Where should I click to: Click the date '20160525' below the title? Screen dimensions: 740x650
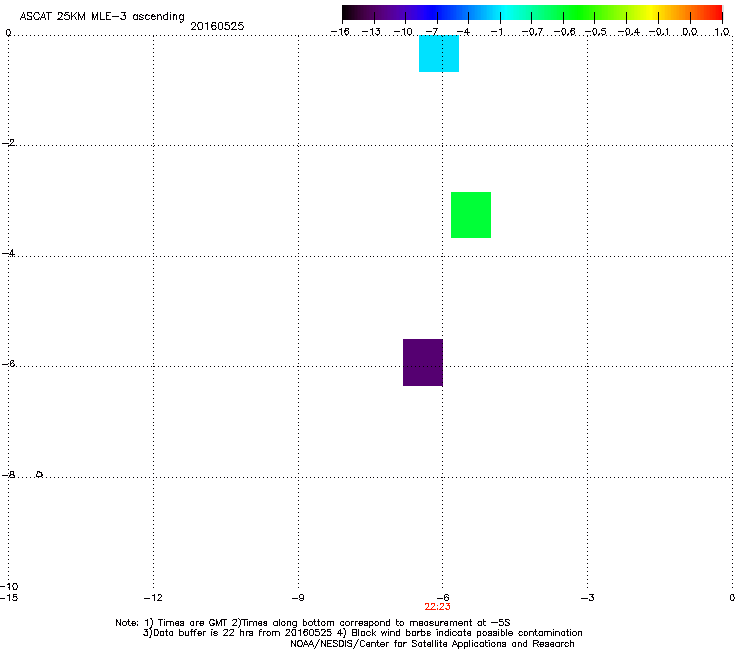[217, 26]
